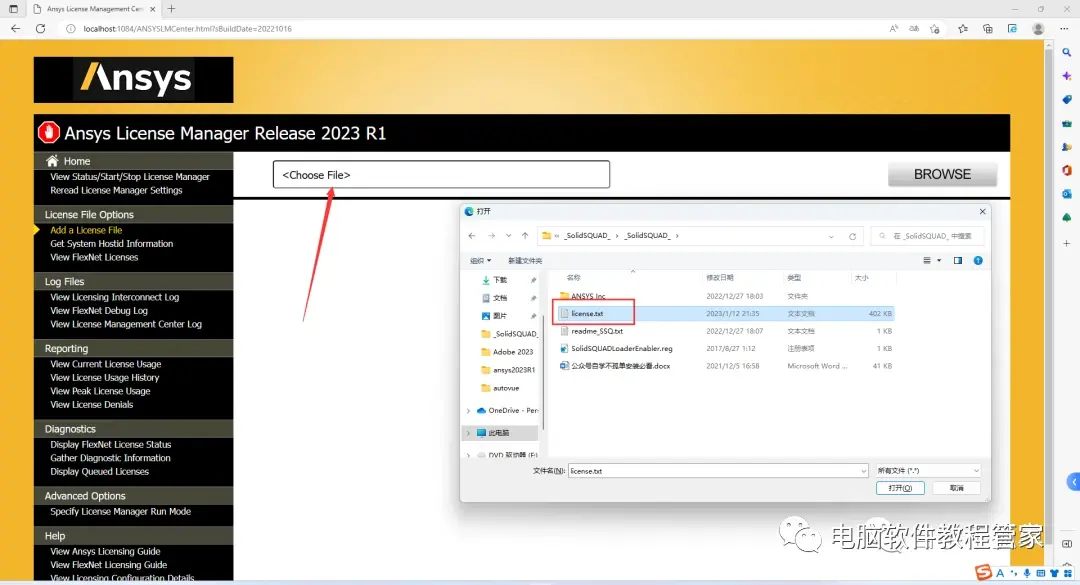Image resolution: width=1080 pixels, height=585 pixels.
Task: Click the browser address bar URL
Action: (187, 29)
